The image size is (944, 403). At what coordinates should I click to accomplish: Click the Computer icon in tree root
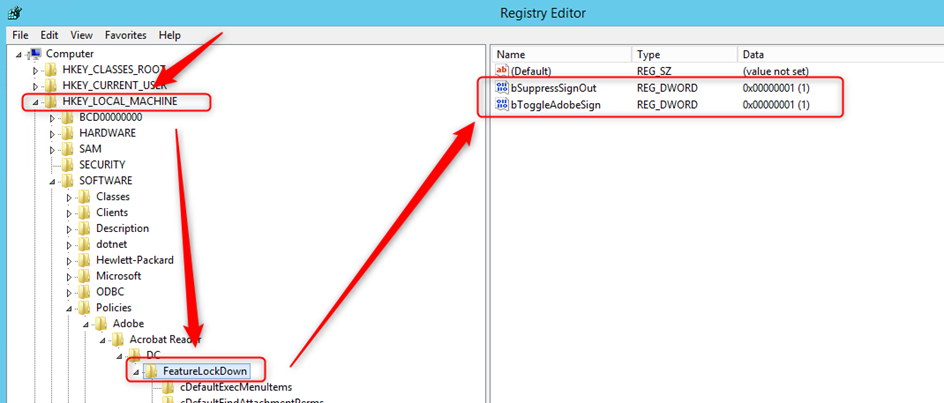coord(36,53)
